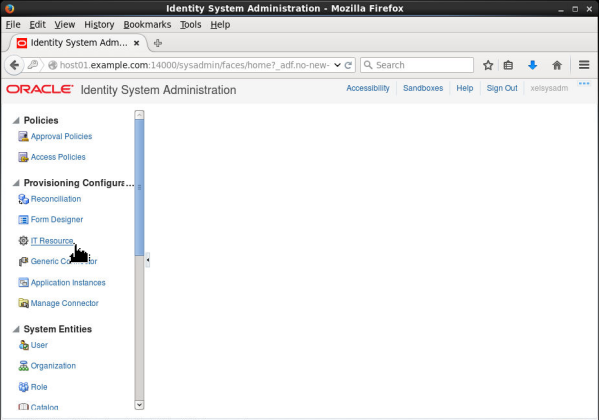Open the History menu
Screen dimensions: 599x420
click(99, 25)
